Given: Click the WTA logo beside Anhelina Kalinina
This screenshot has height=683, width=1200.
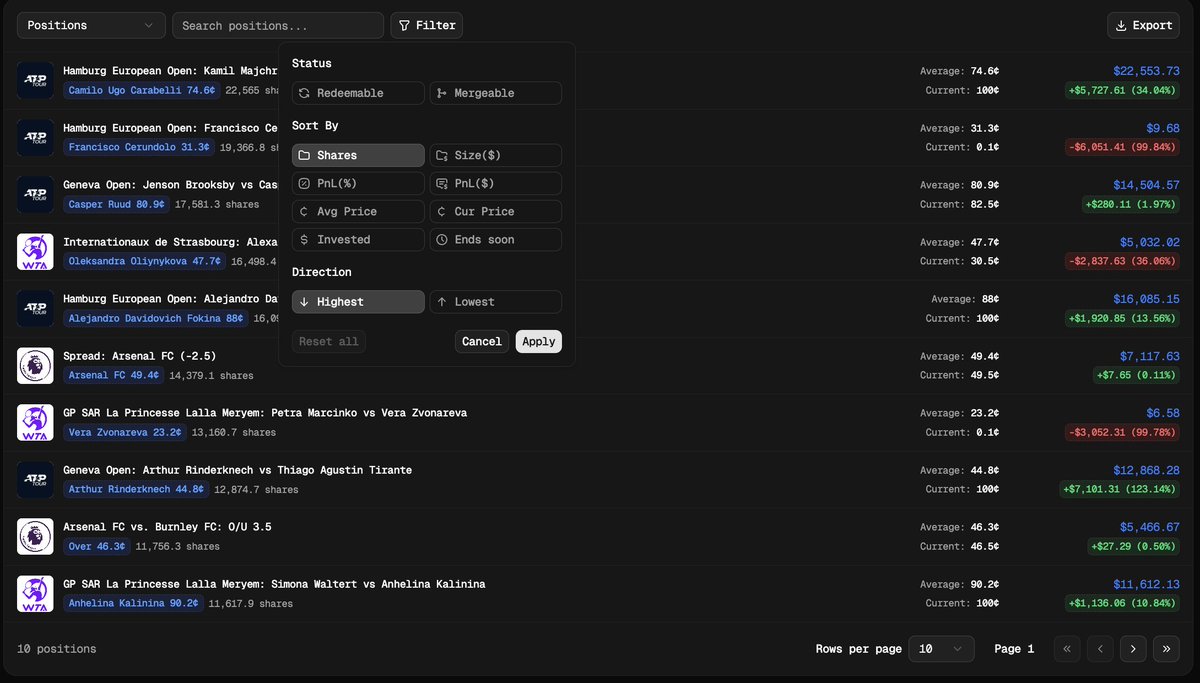Looking at the screenshot, I should click(x=35, y=593).
